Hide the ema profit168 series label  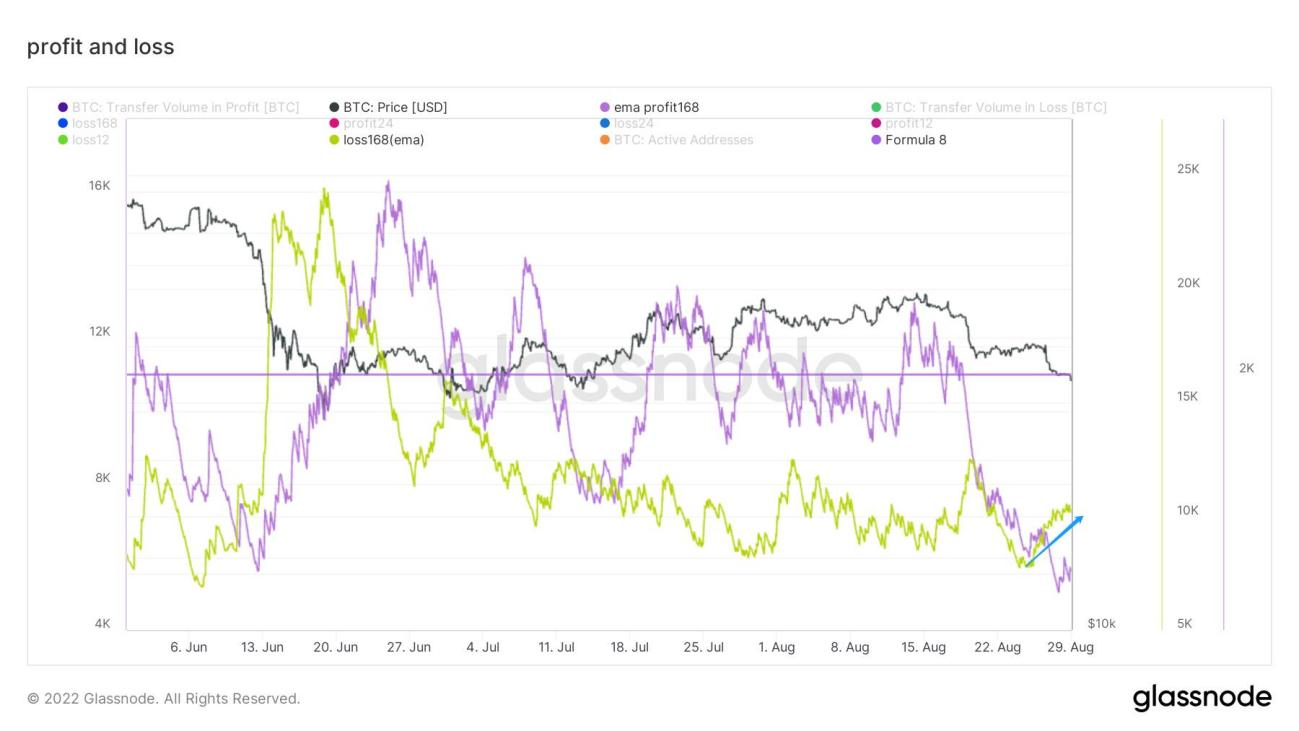coord(656,107)
